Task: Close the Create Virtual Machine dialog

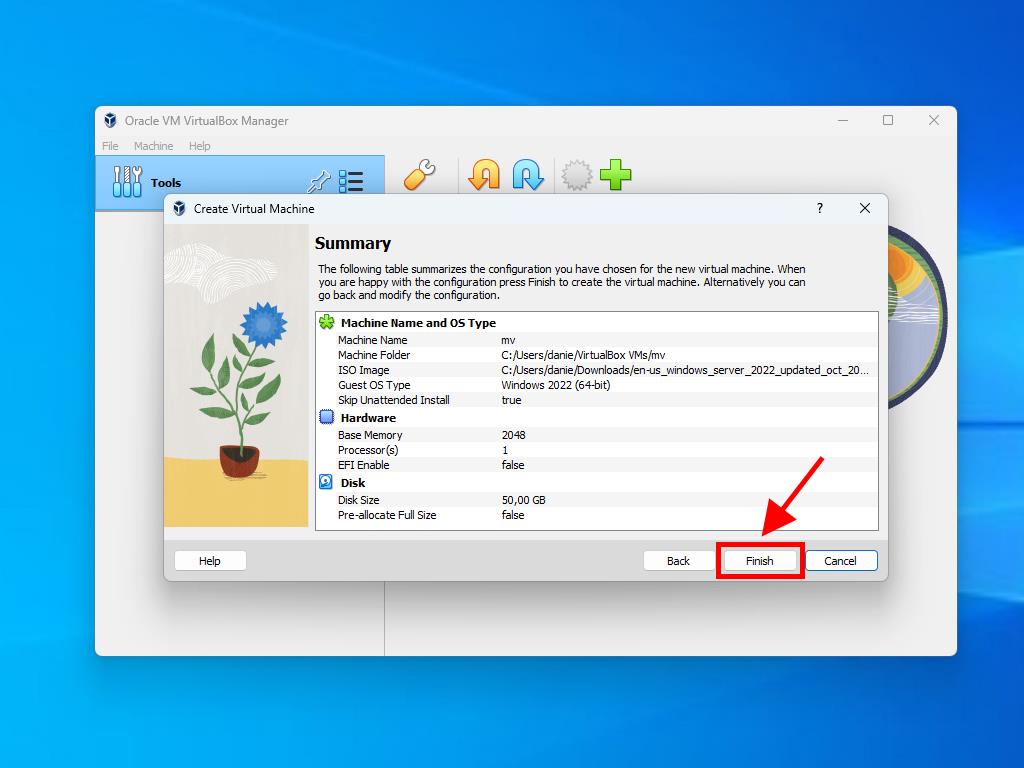Action: click(x=865, y=208)
